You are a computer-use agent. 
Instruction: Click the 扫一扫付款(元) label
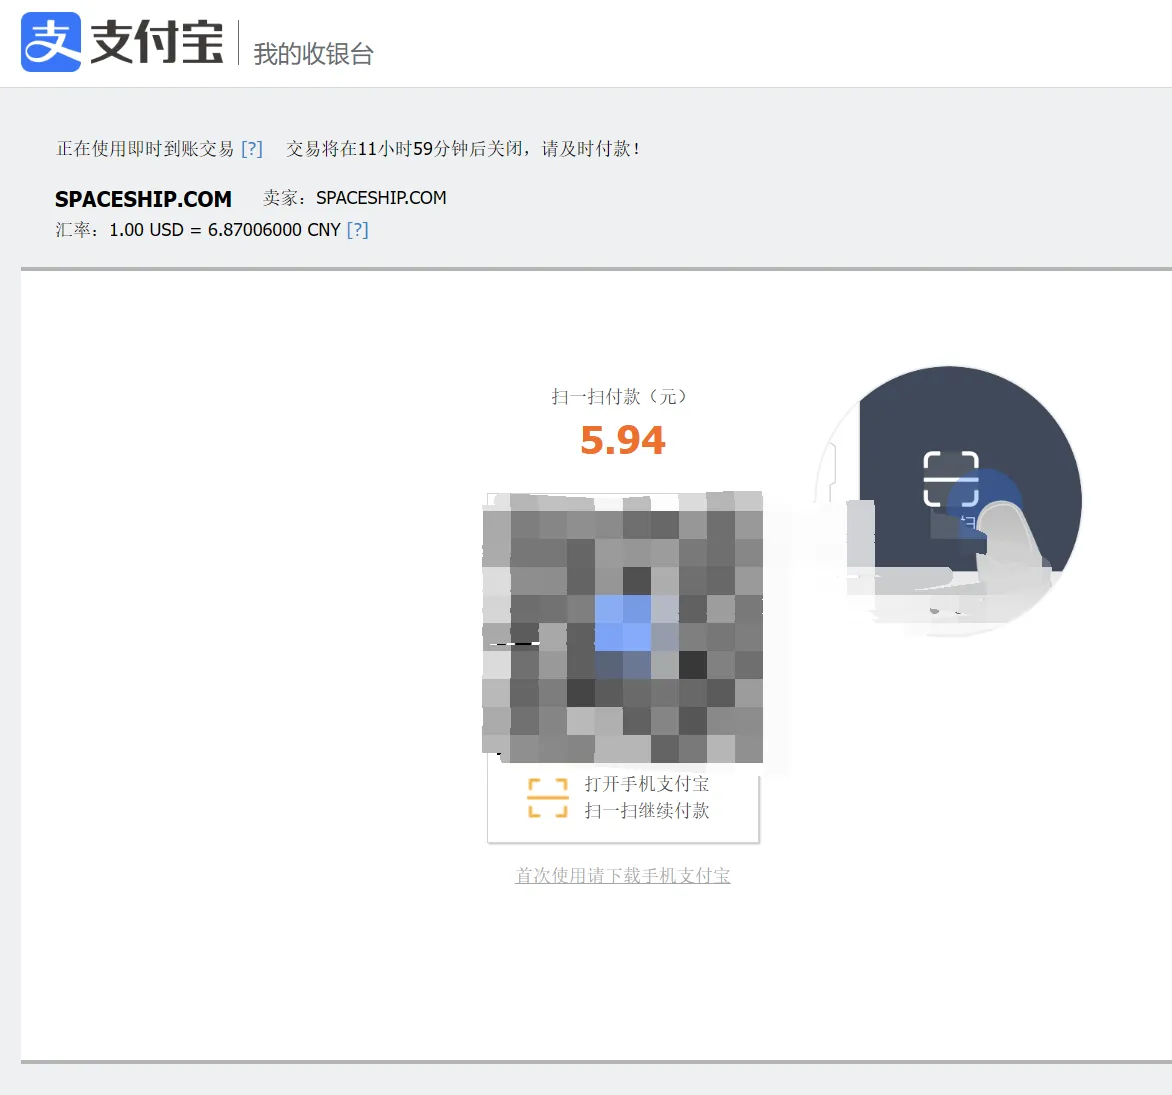619,396
